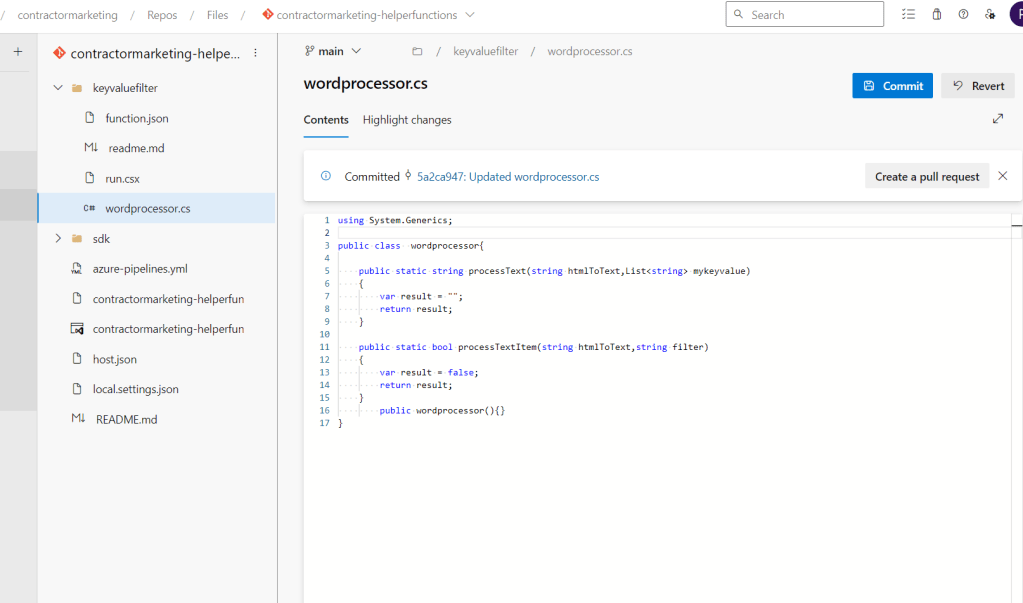Toggle full screen editor view
Image resolution: width=1023 pixels, height=603 pixels.
998,119
